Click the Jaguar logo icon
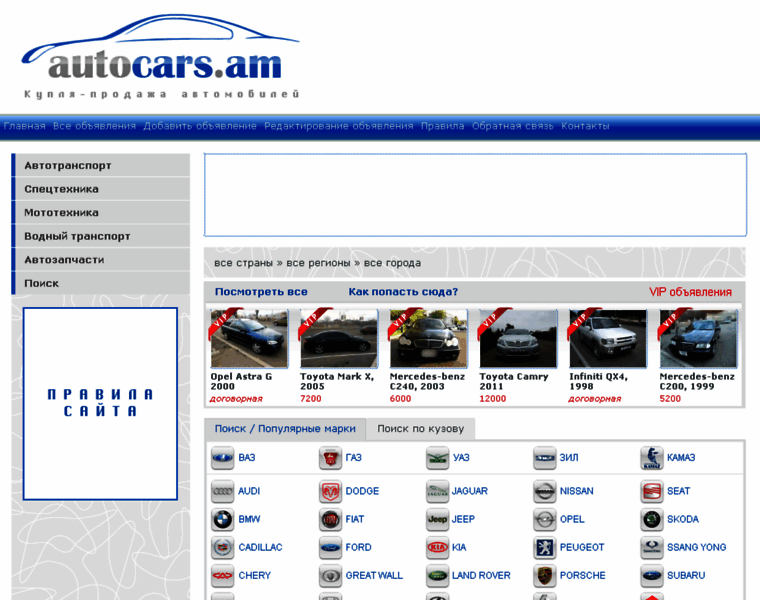The image size is (760, 600). point(438,491)
